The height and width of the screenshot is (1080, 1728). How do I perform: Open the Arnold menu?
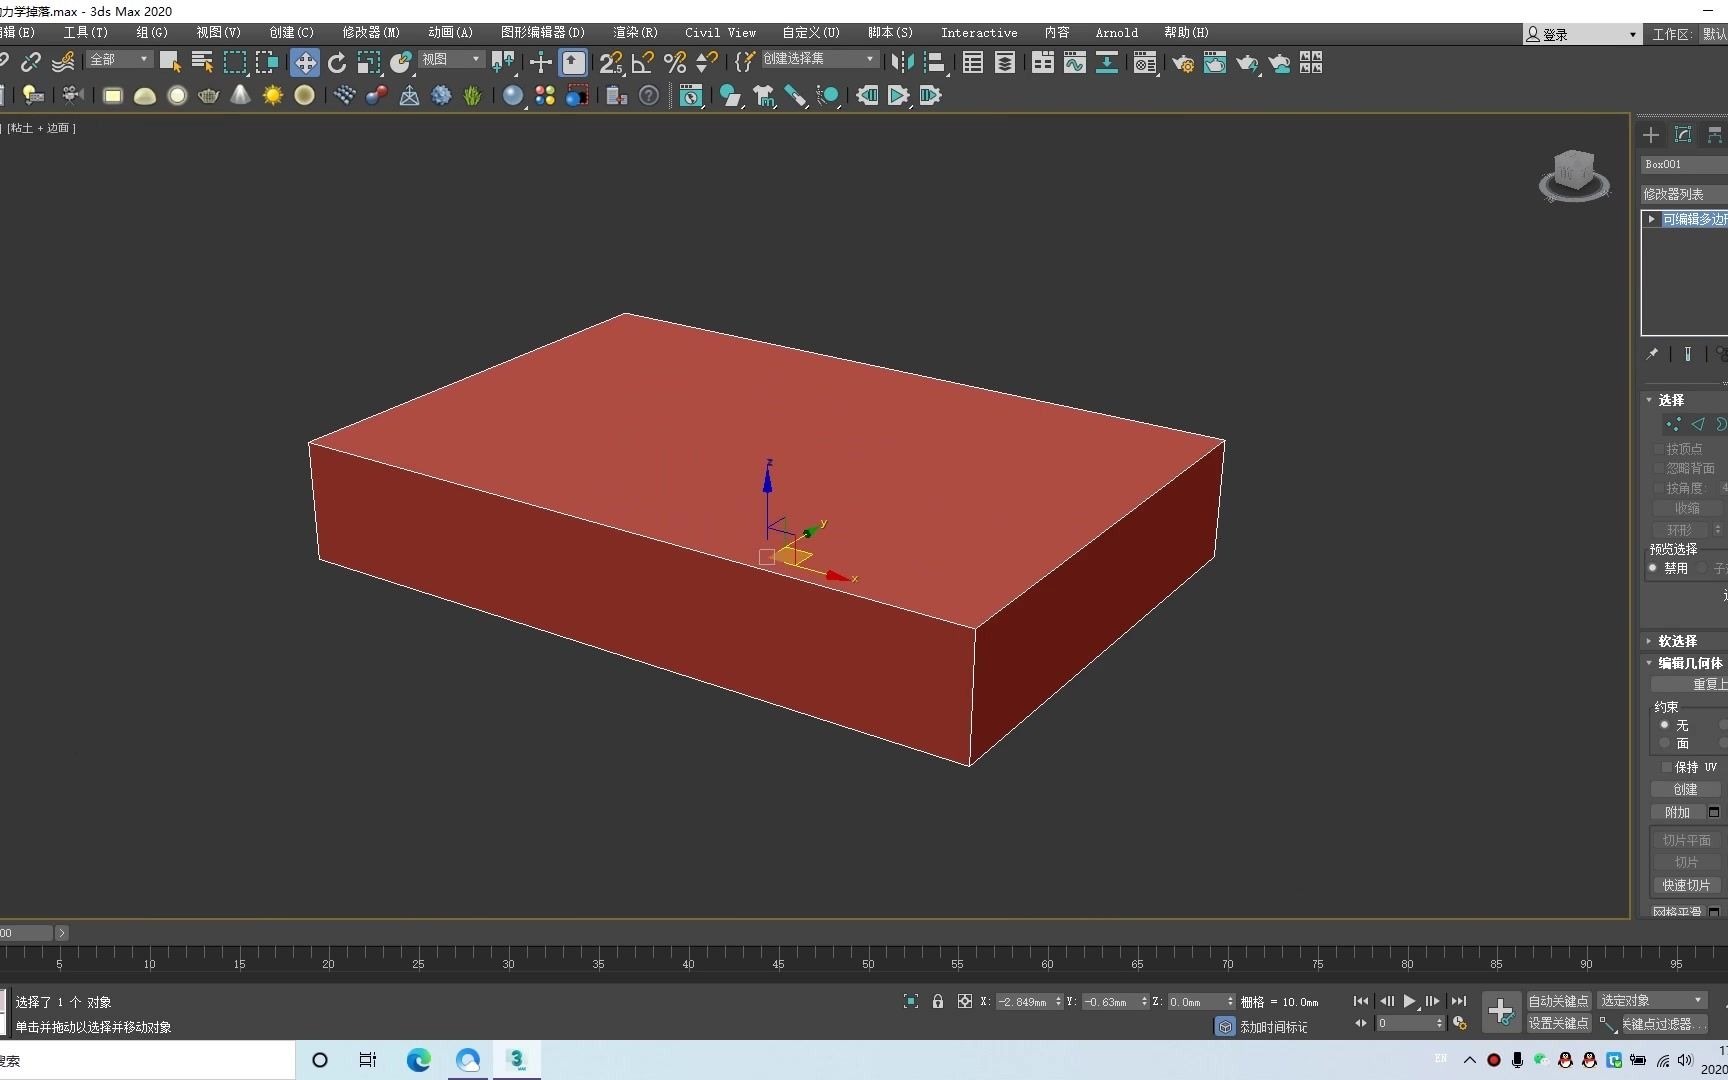pyautogui.click(x=1117, y=32)
